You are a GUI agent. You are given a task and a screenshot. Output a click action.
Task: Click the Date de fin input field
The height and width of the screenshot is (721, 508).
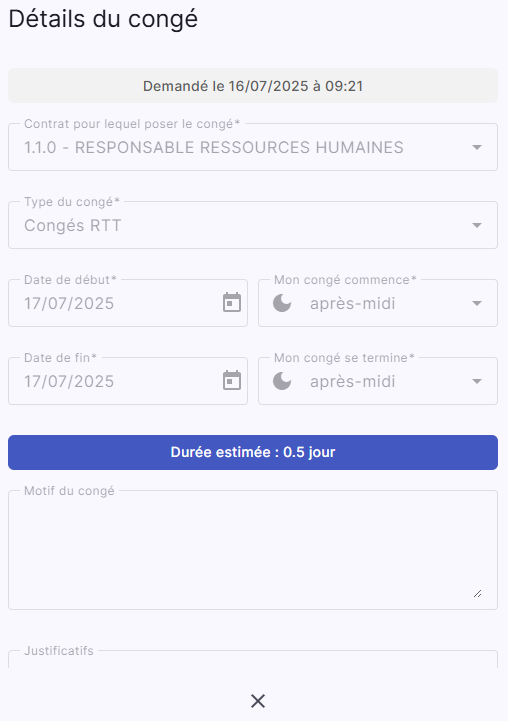click(x=128, y=381)
